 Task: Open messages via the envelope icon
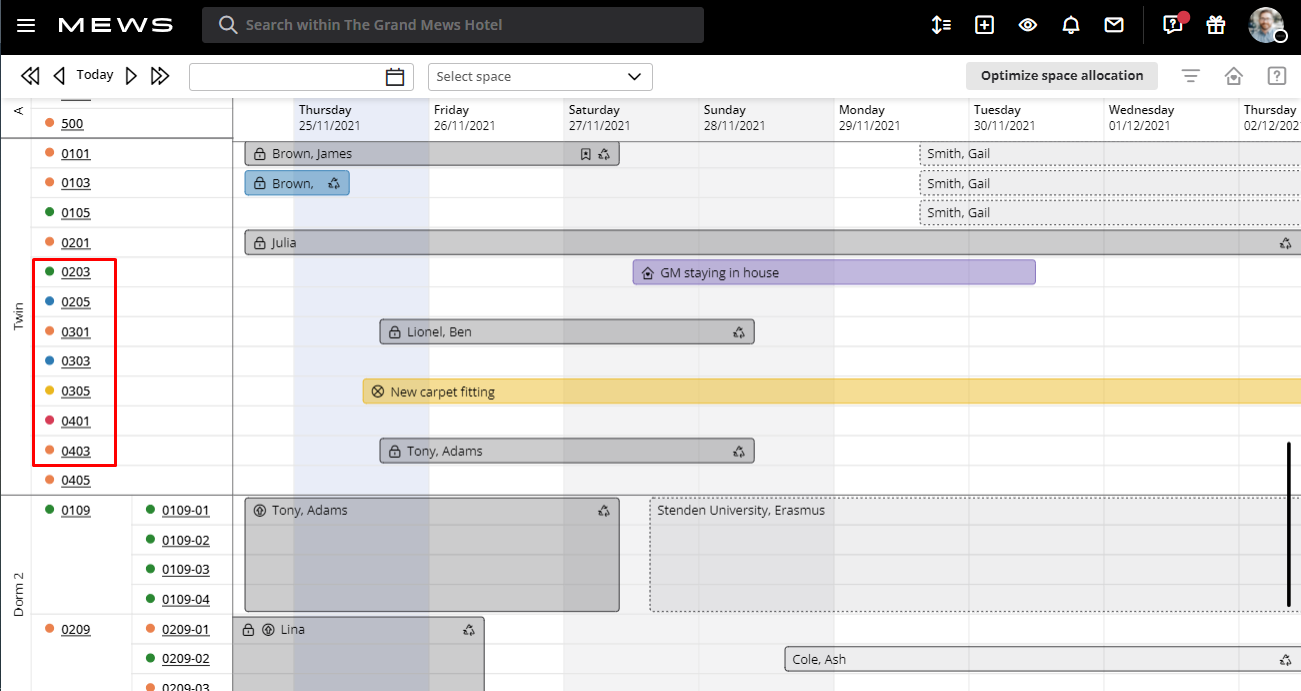click(x=1113, y=24)
